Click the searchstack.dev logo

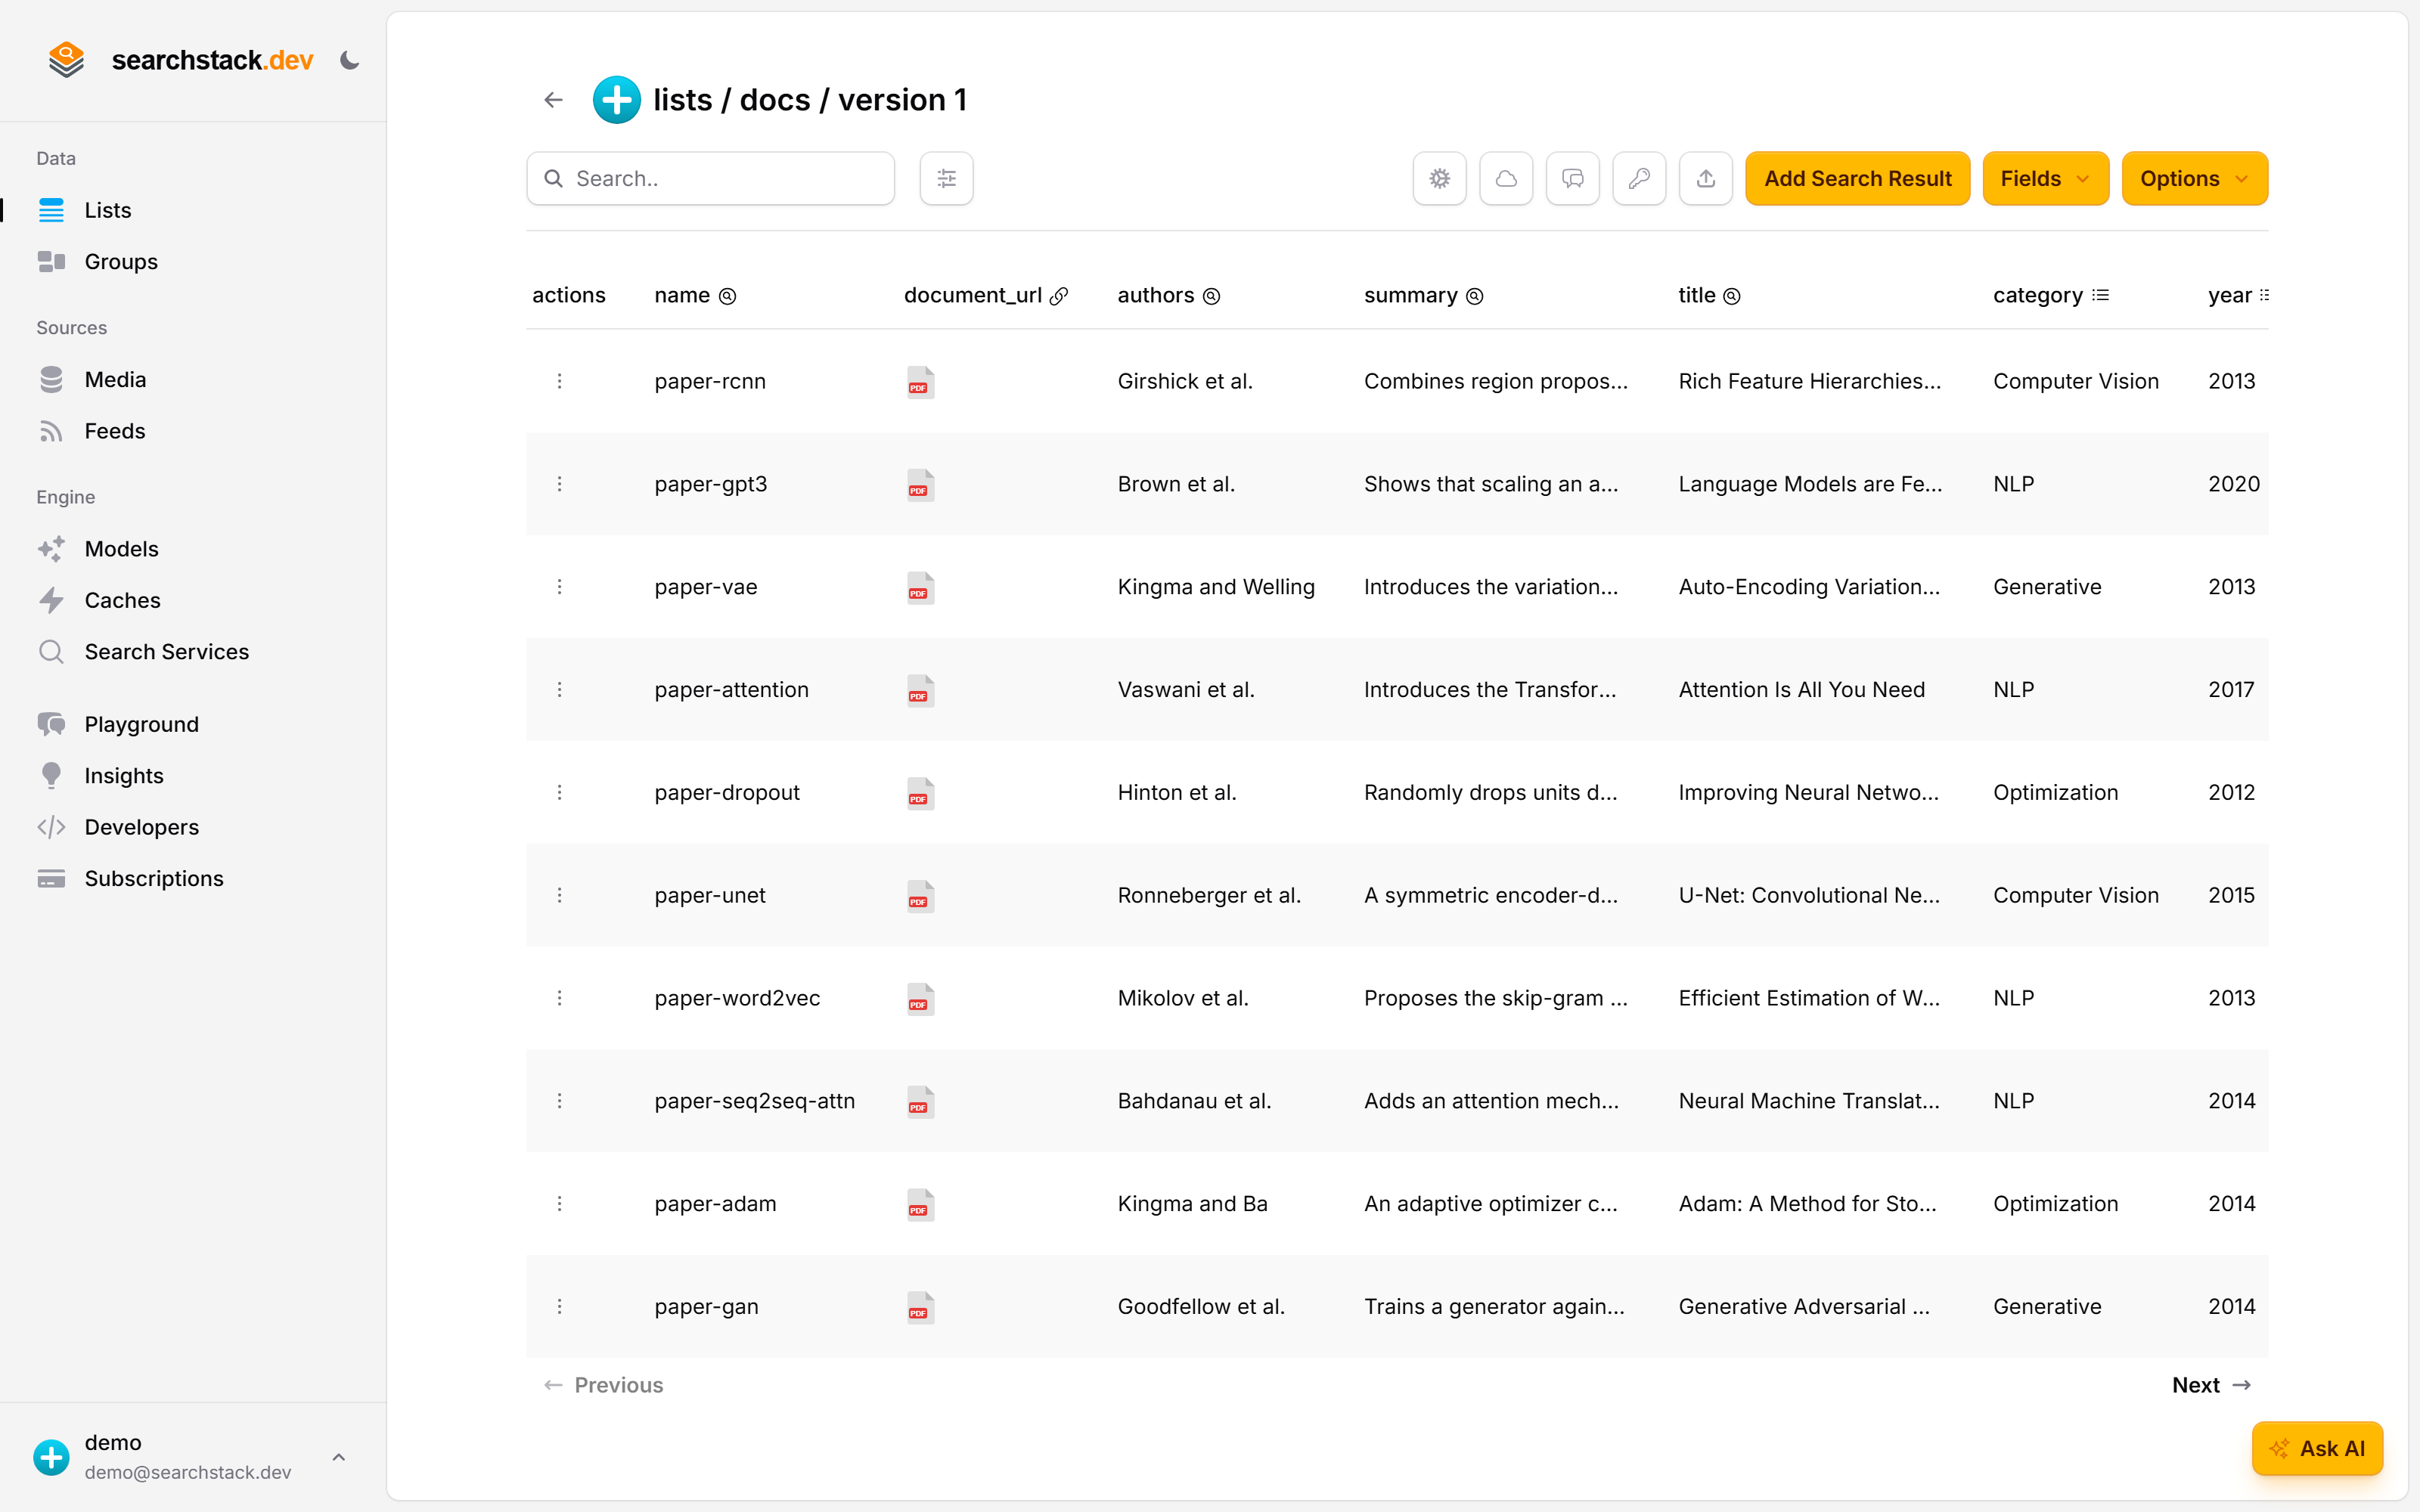180,60
